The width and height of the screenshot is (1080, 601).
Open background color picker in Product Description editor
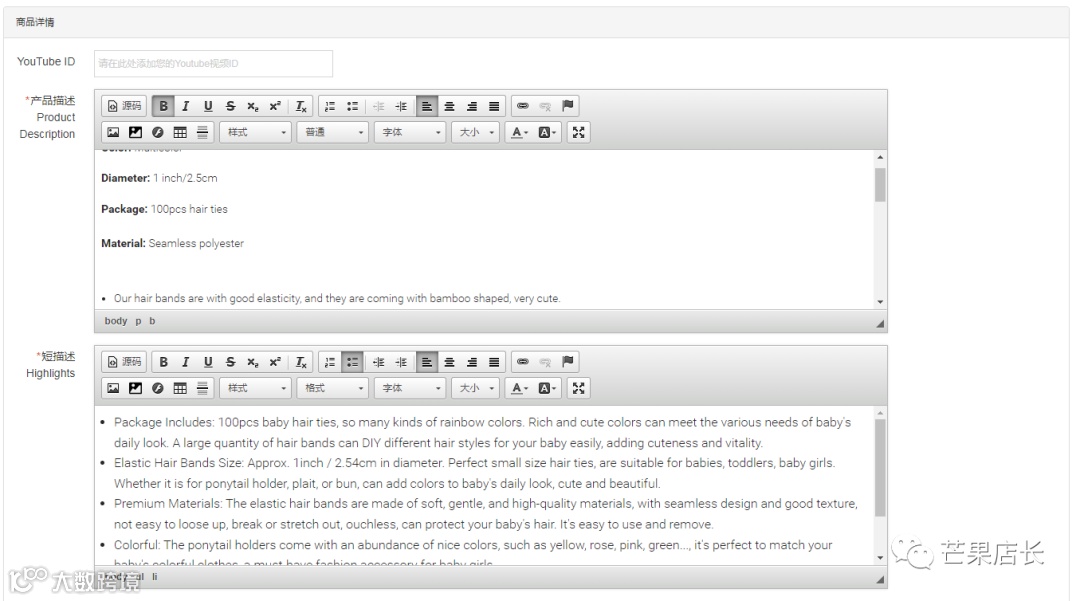click(x=547, y=132)
